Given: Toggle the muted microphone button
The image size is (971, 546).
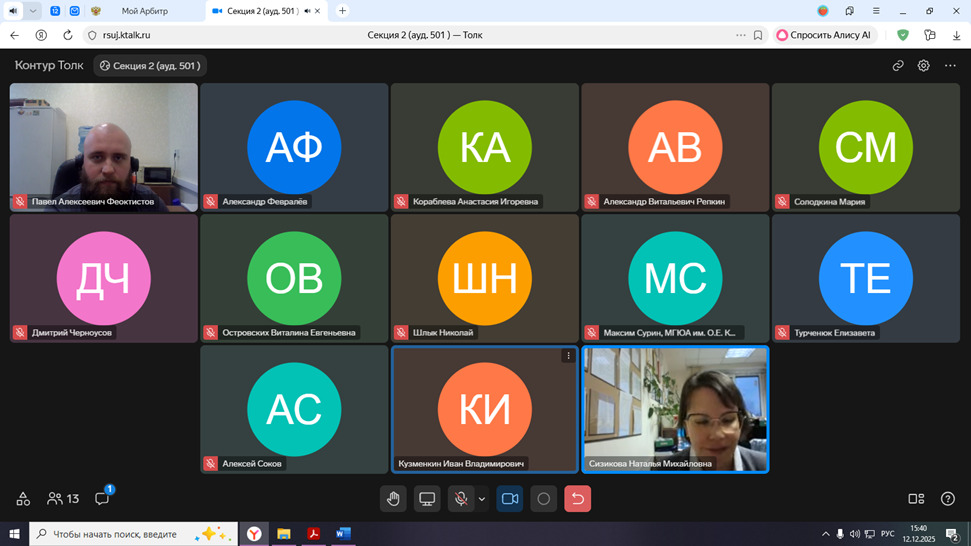Looking at the screenshot, I should tap(460, 499).
